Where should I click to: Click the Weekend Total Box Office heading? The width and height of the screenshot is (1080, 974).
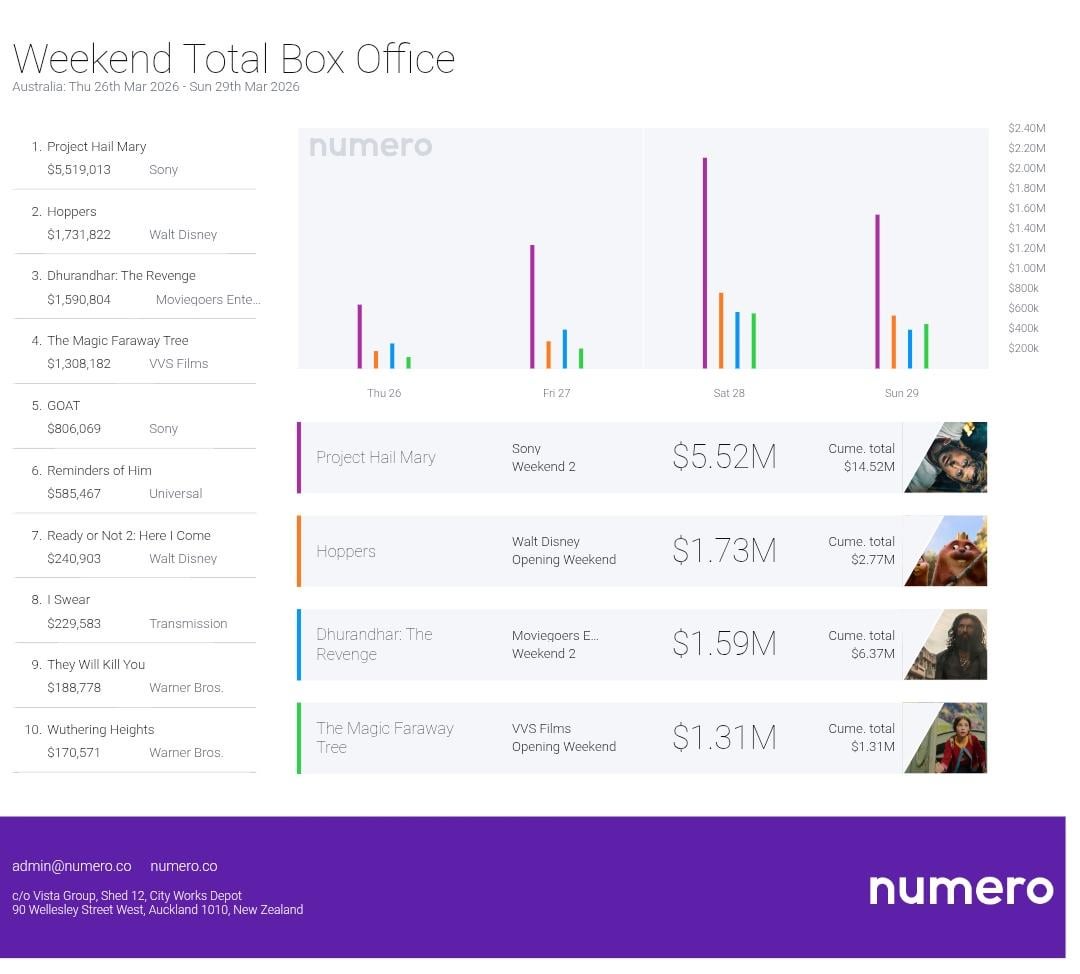234,59
